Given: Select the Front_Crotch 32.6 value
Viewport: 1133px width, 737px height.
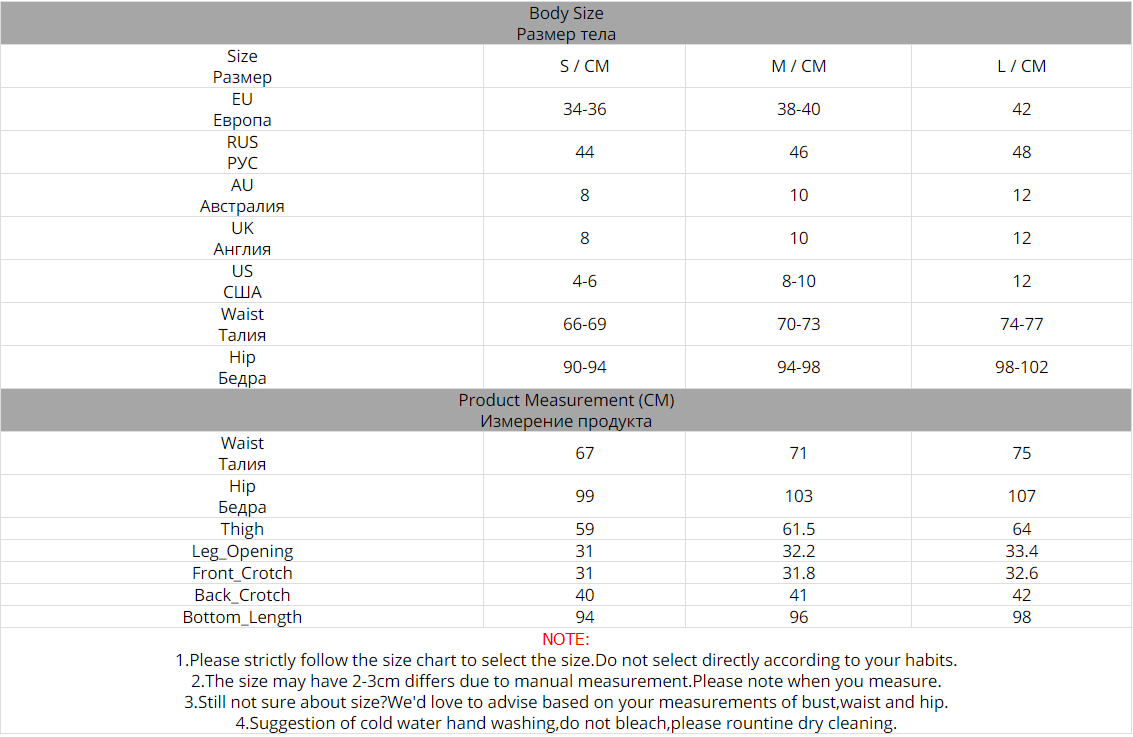Looking at the screenshot, I should tap(1021, 573).
